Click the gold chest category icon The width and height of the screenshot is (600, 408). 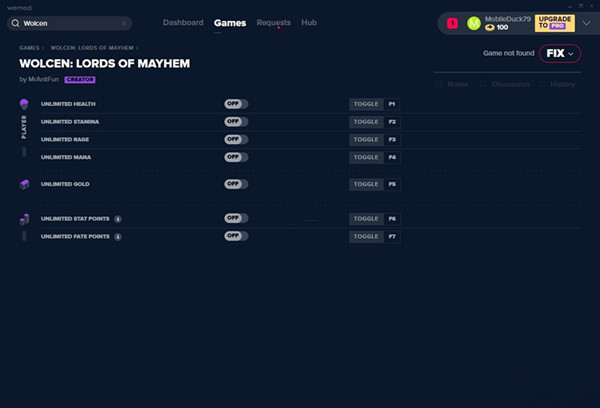[x=24, y=184]
